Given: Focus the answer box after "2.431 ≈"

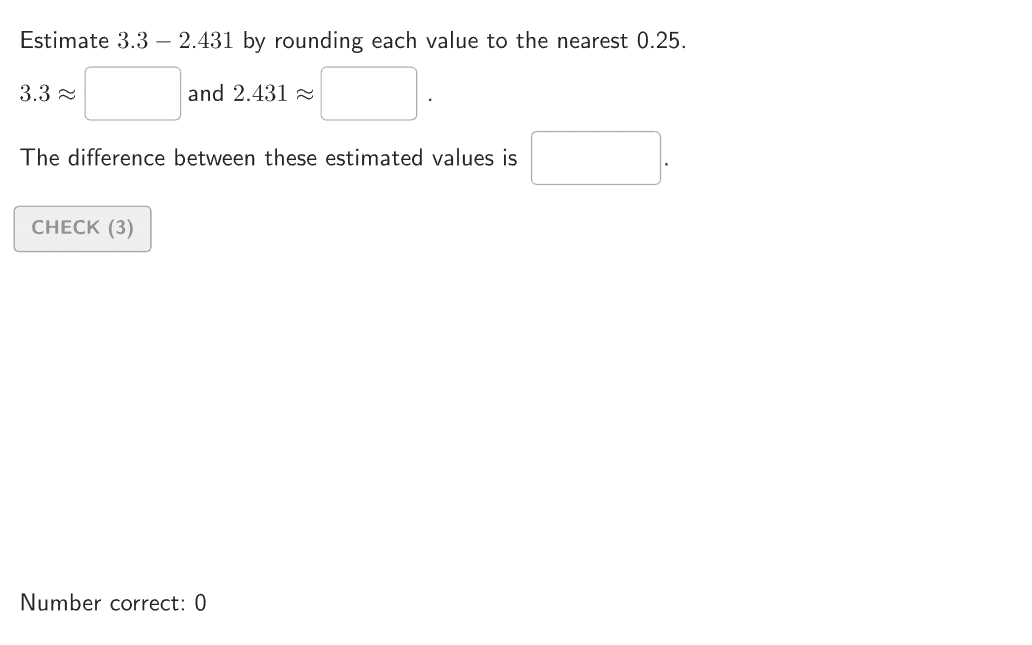Looking at the screenshot, I should tap(368, 94).
